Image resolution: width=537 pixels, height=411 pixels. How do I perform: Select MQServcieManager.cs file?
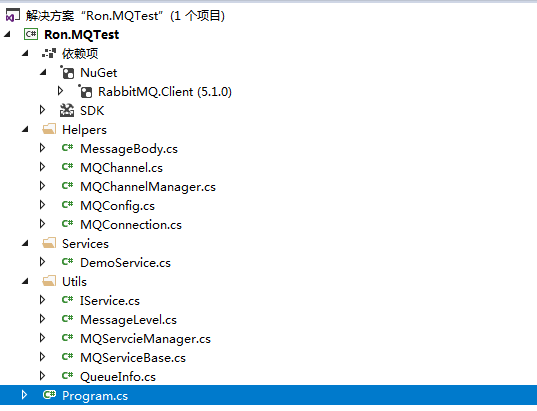145,339
